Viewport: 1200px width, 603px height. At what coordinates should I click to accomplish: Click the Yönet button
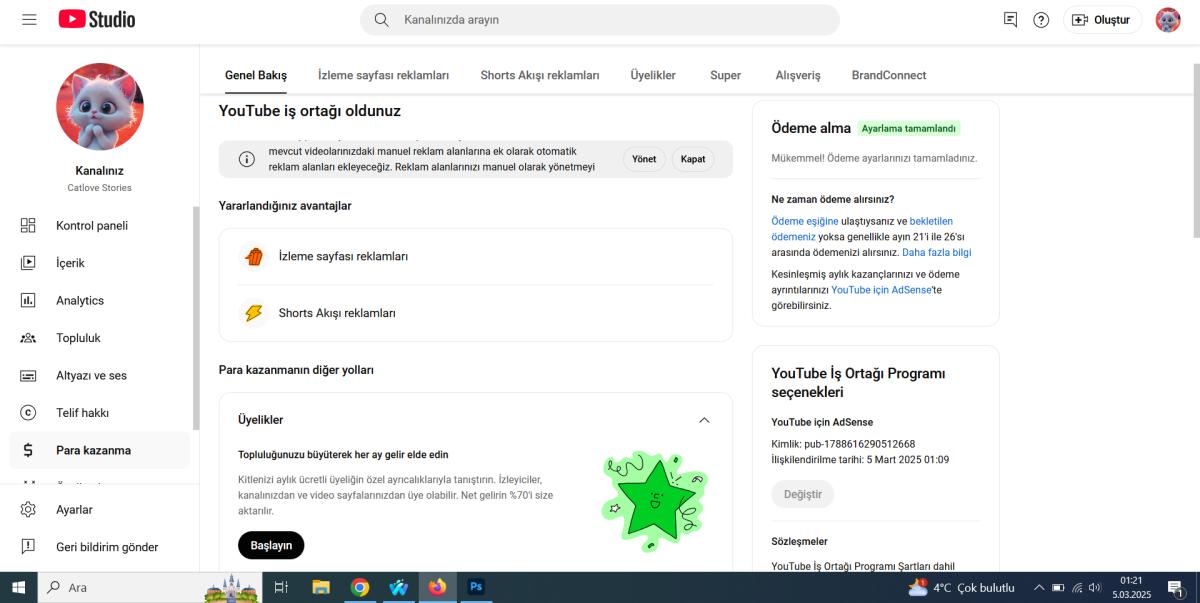coord(644,159)
